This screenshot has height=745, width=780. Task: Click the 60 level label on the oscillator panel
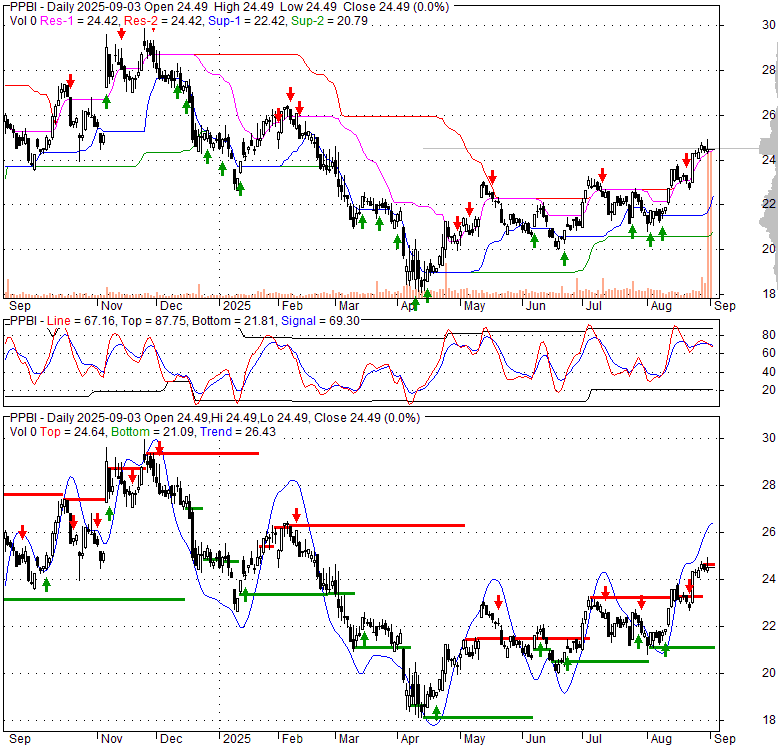point(769,353)
